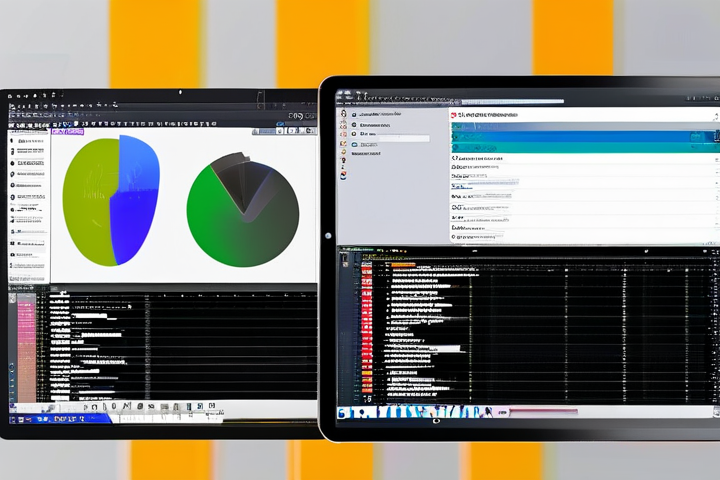
Task: Click the white highlighted row in right dark panel
Action: tap(438, 349)
